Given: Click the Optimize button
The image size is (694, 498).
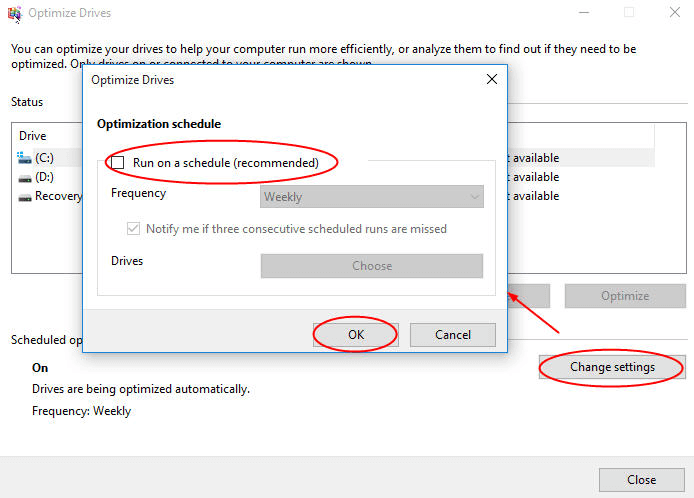Looking at the screenshot, I should [x=625, y=296].
